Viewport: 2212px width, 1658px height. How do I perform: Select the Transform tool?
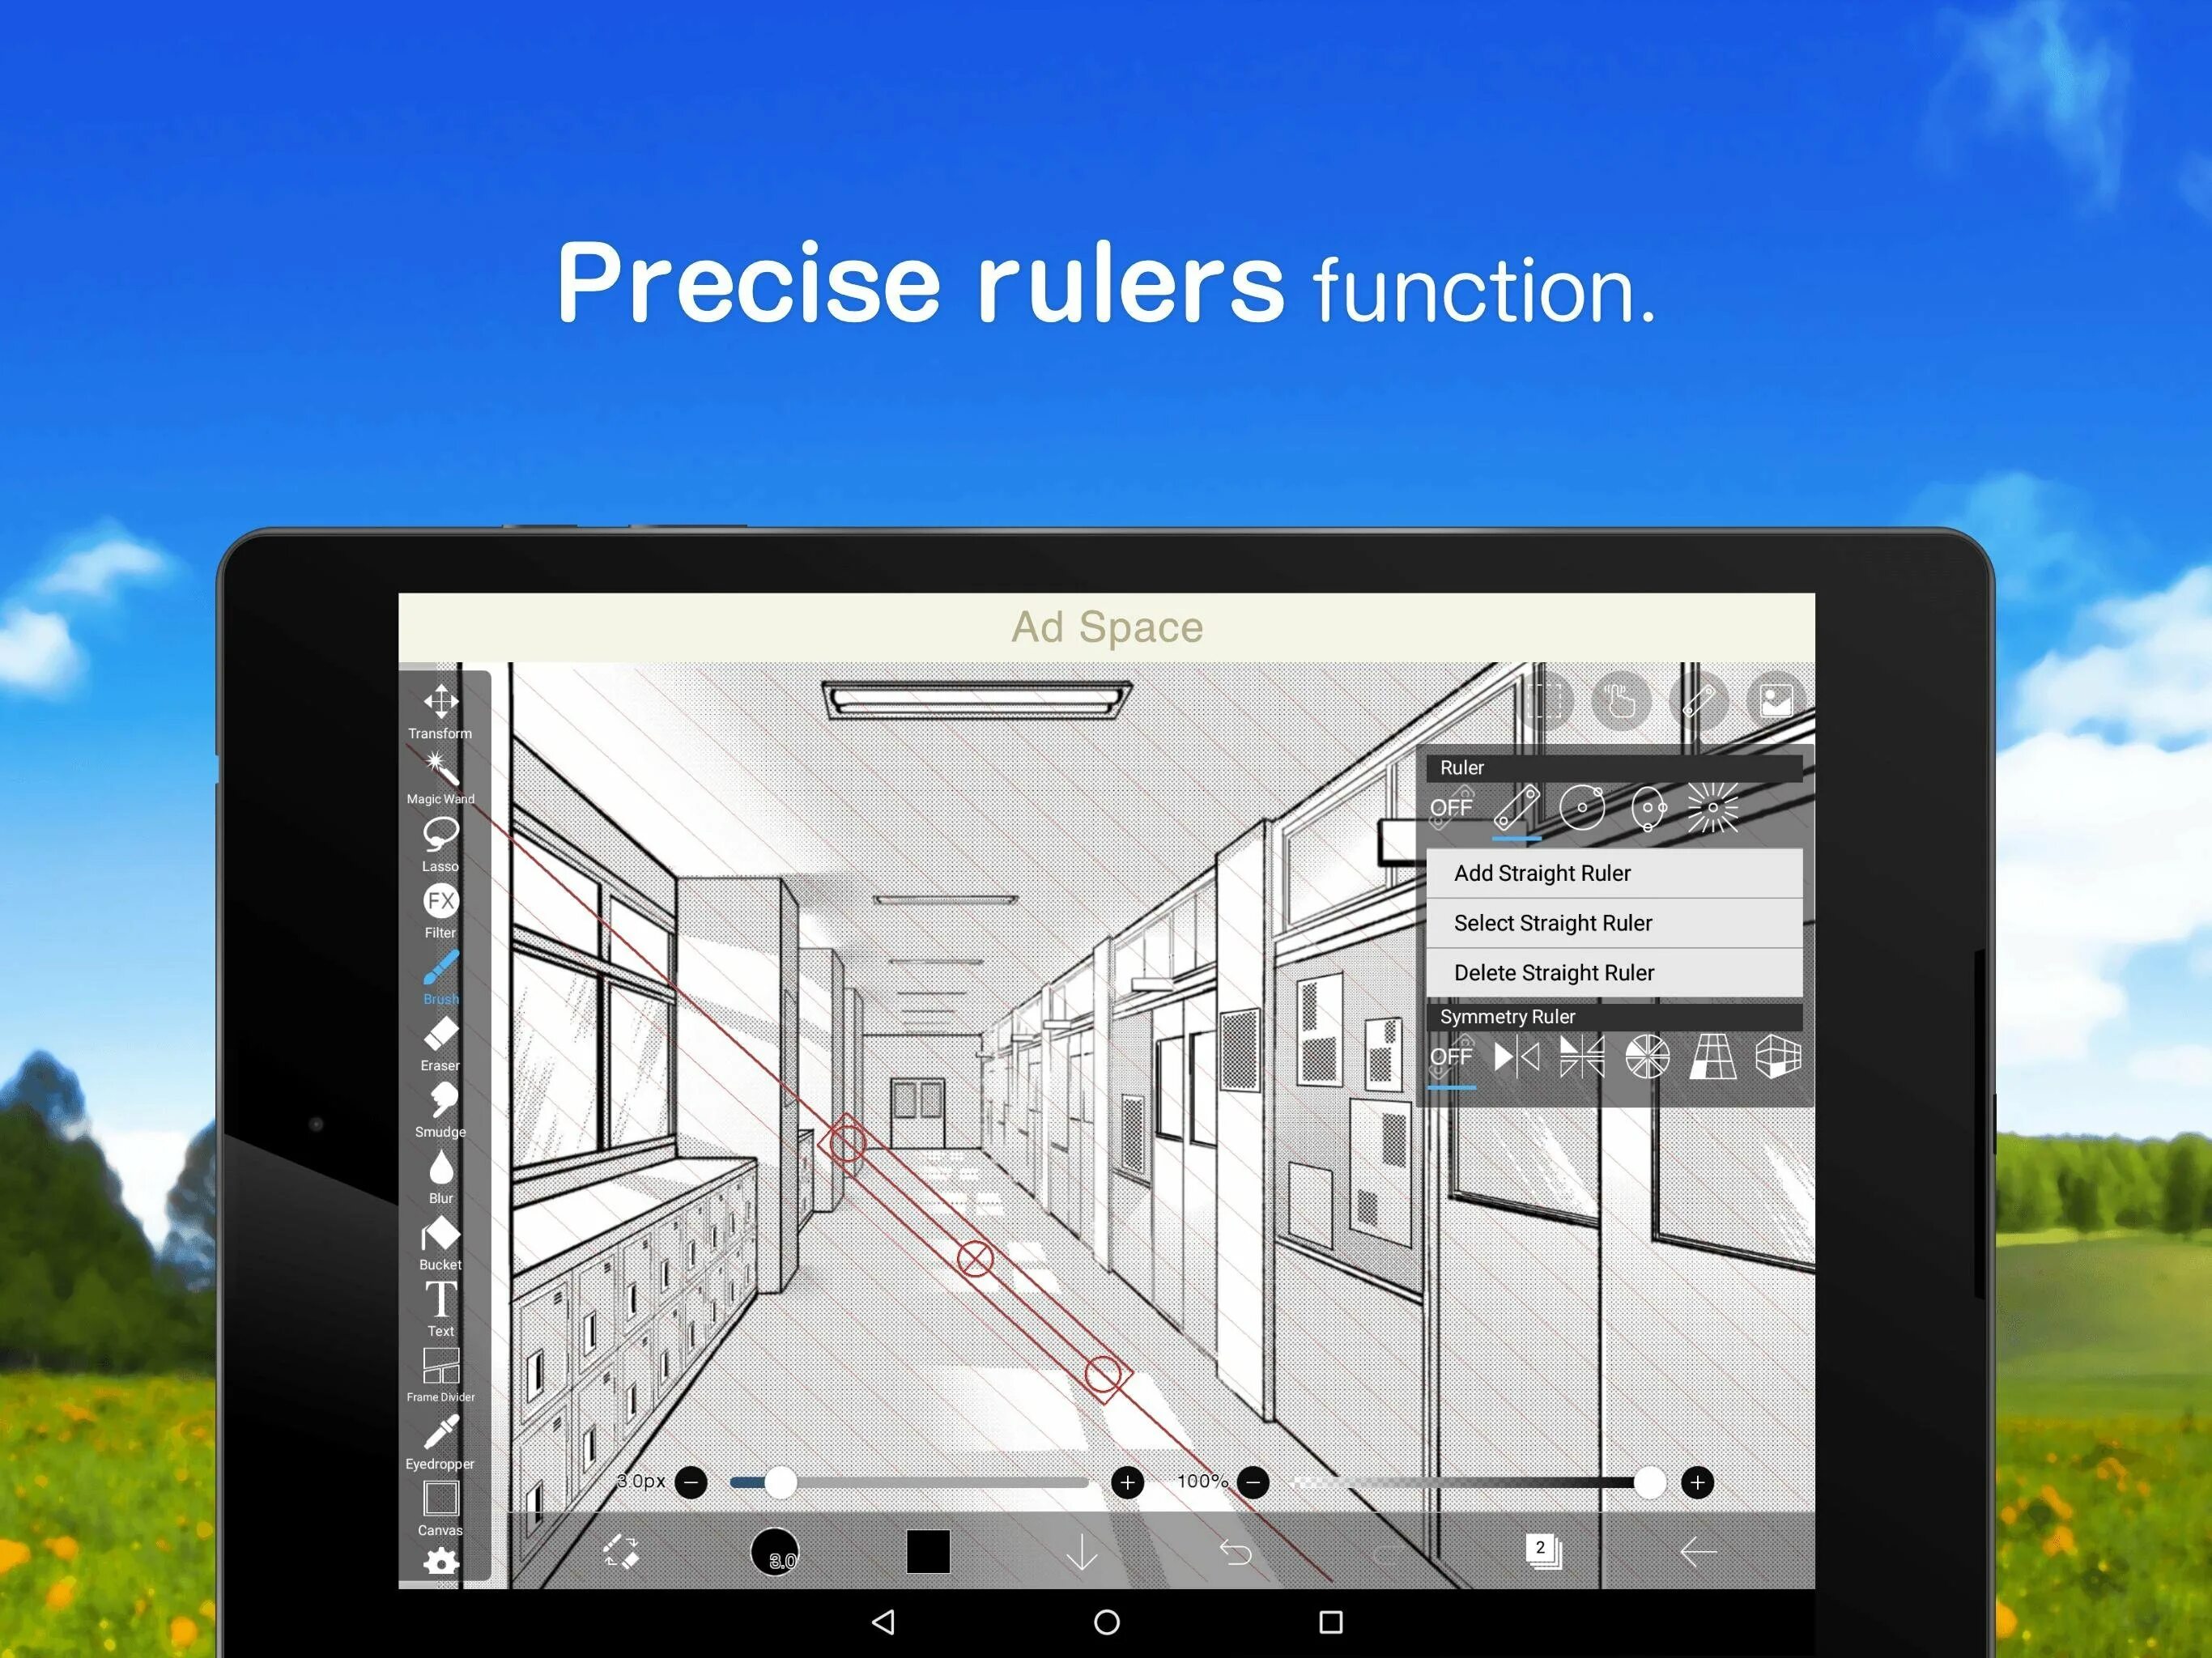[x=439, y=709]
